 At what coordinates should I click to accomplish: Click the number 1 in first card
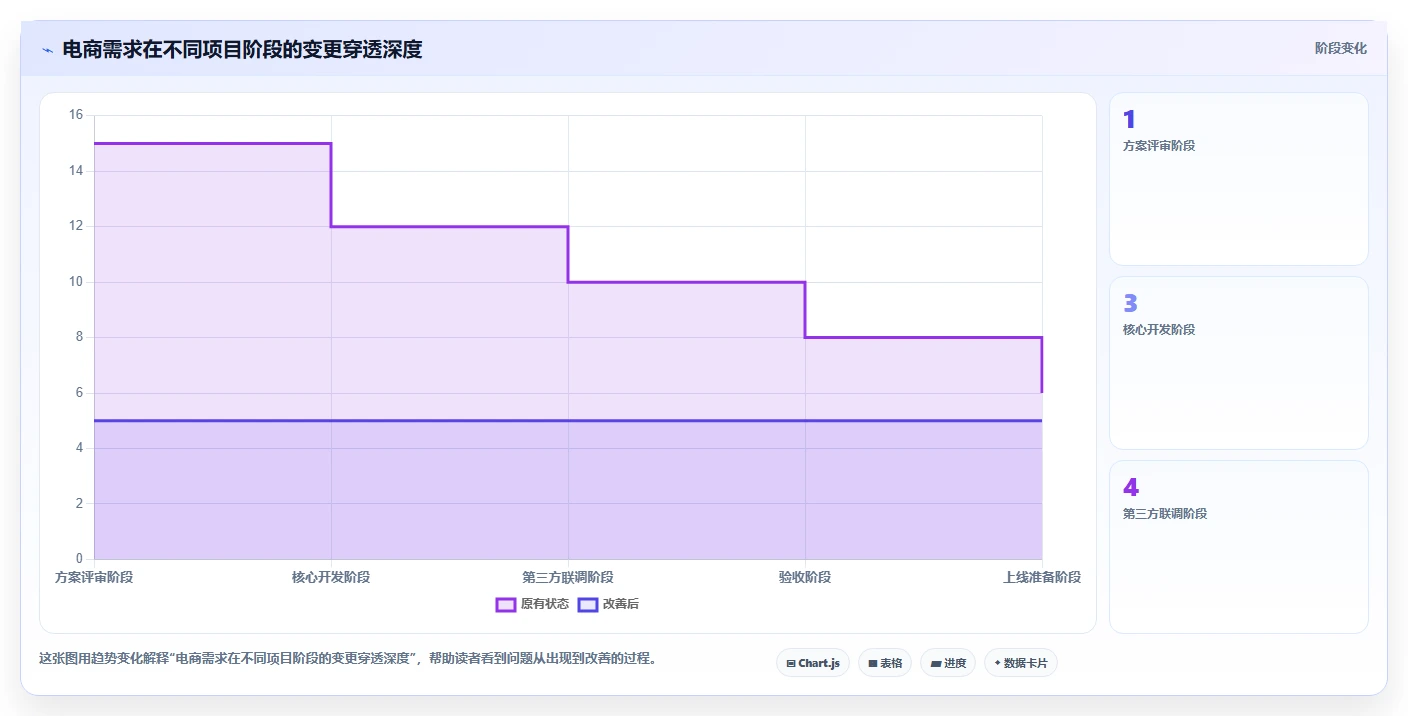(x=1129, y=120)
